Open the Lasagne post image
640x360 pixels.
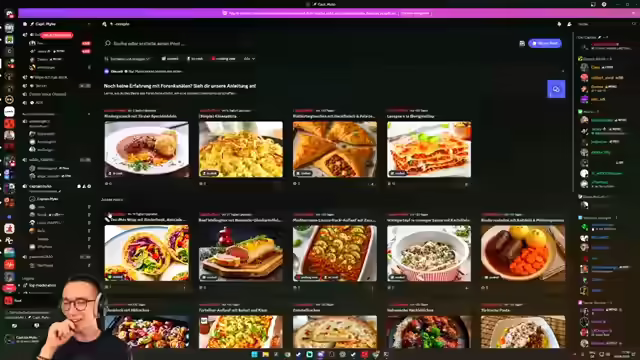[429, 149]
